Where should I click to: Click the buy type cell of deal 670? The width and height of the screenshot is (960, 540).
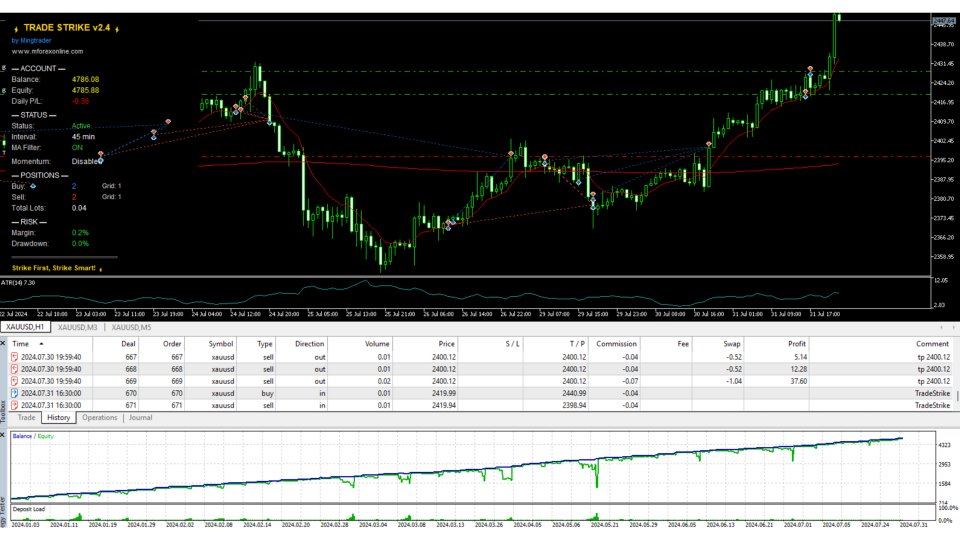[x=267, y=393]
